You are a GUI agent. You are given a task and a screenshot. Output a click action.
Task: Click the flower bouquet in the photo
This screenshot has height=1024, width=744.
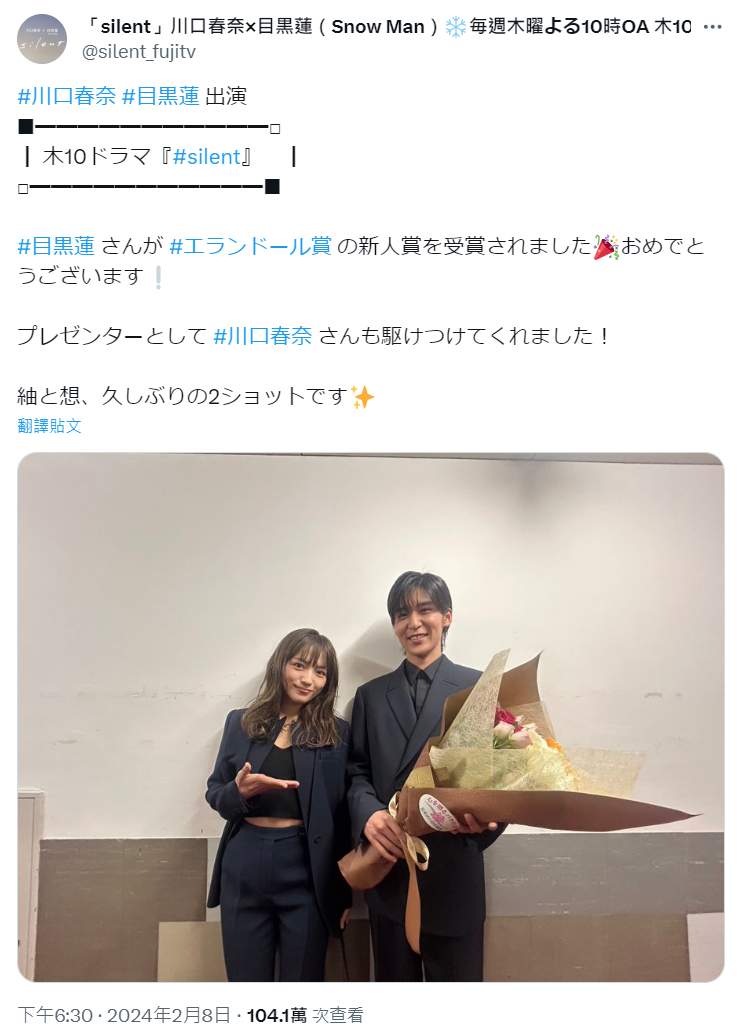[516, 778]
